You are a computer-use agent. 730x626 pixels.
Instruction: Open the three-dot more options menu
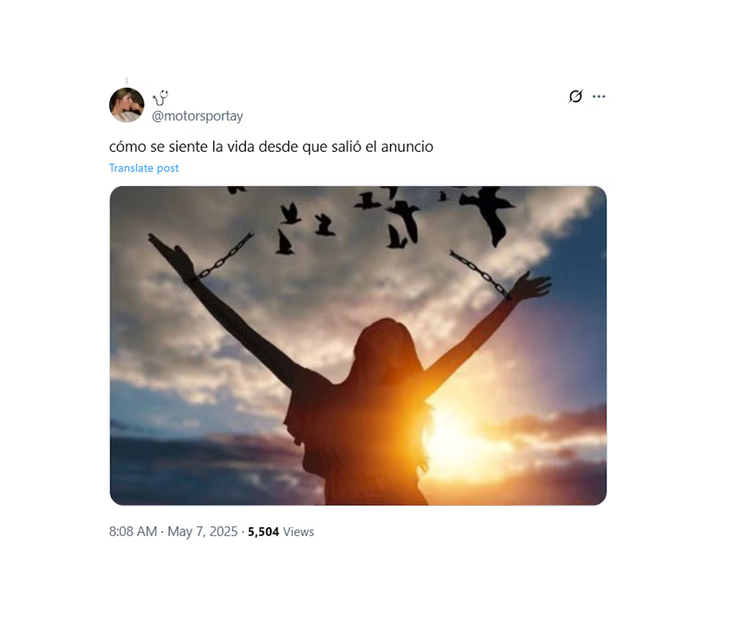[x=599, y=96]
